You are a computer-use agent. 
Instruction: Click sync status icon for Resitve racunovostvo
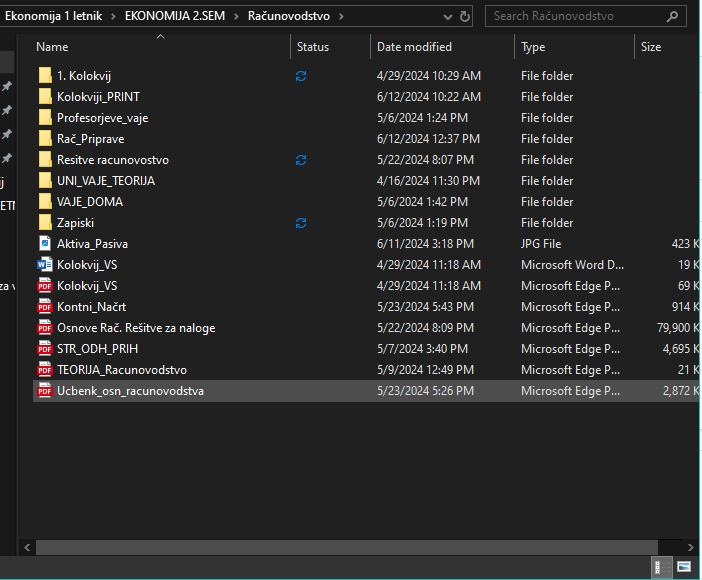click(301, 160)
